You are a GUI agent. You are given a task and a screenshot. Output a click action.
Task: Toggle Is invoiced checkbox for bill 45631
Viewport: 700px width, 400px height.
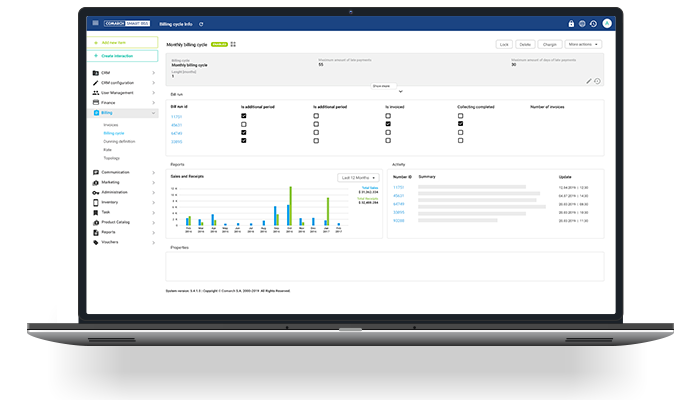point(388,124)
